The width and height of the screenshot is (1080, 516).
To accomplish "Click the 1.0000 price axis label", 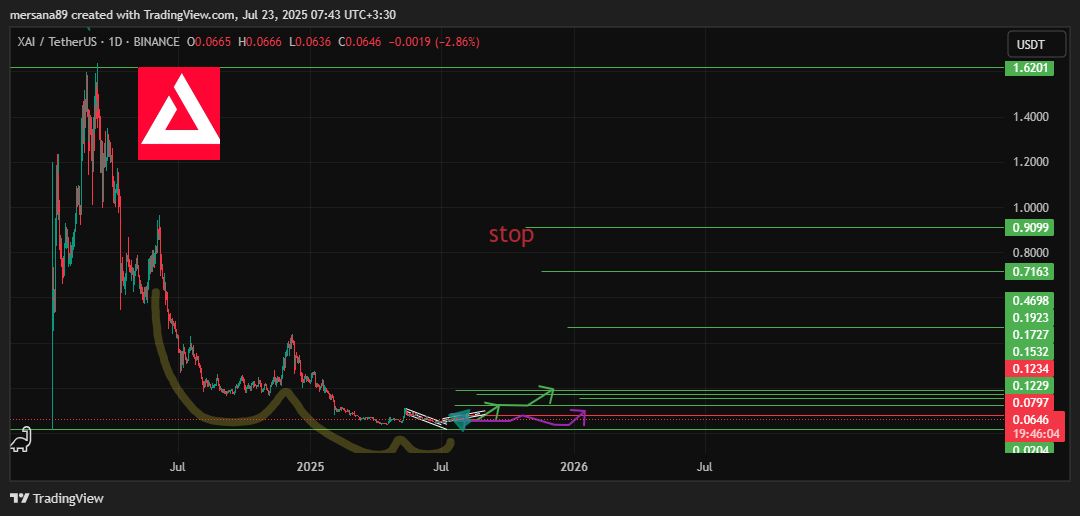I will pos(1030,208).
